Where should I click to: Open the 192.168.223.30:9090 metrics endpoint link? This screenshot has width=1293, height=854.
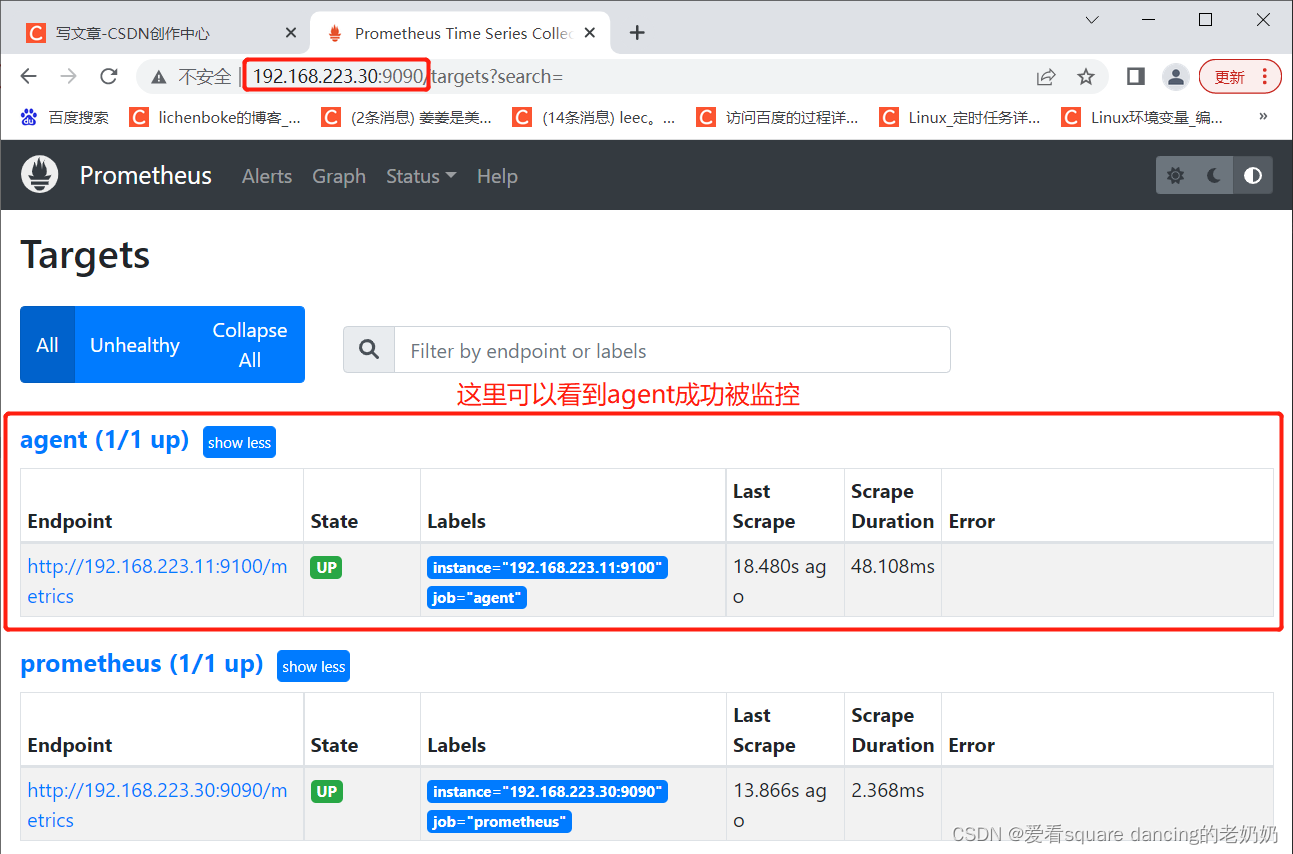coord(157,805)
